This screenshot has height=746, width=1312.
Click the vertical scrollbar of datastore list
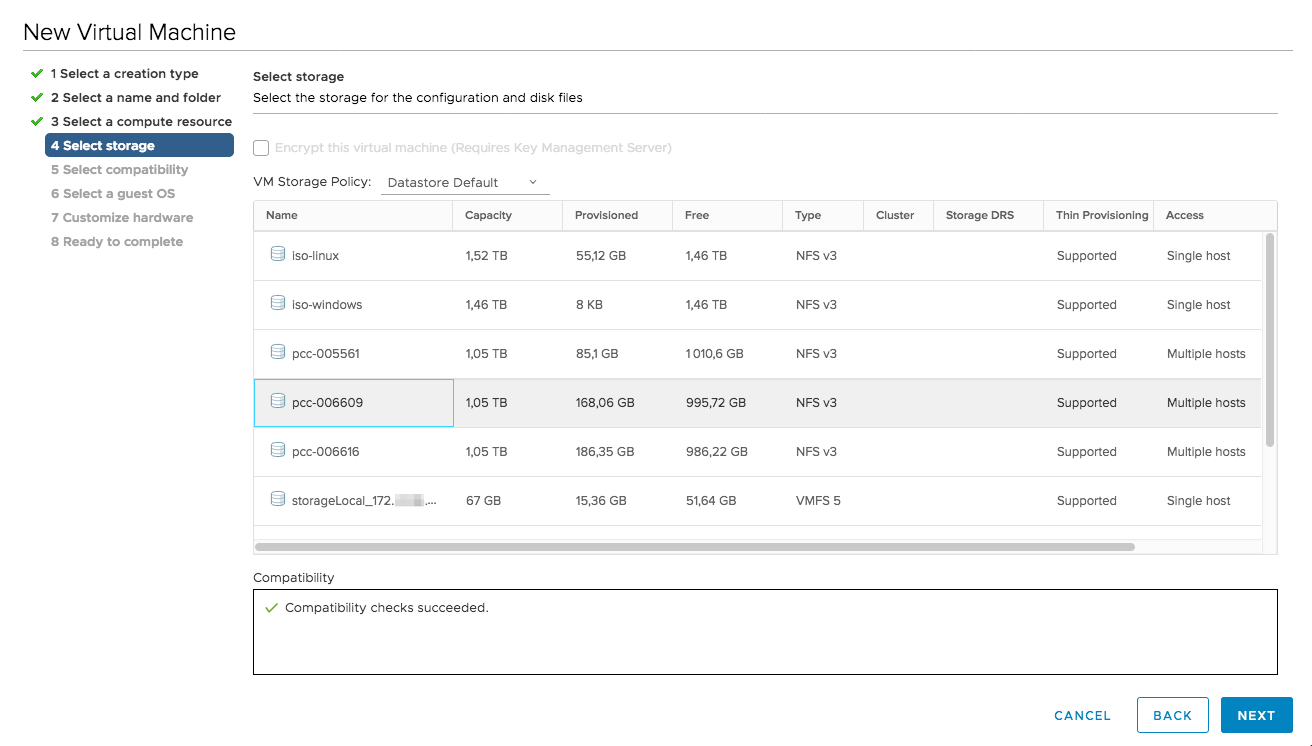1270,340
